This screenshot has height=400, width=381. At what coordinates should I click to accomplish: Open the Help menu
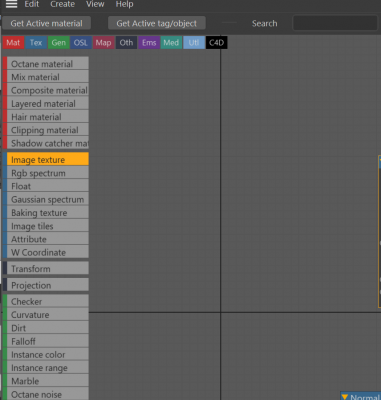124,4
